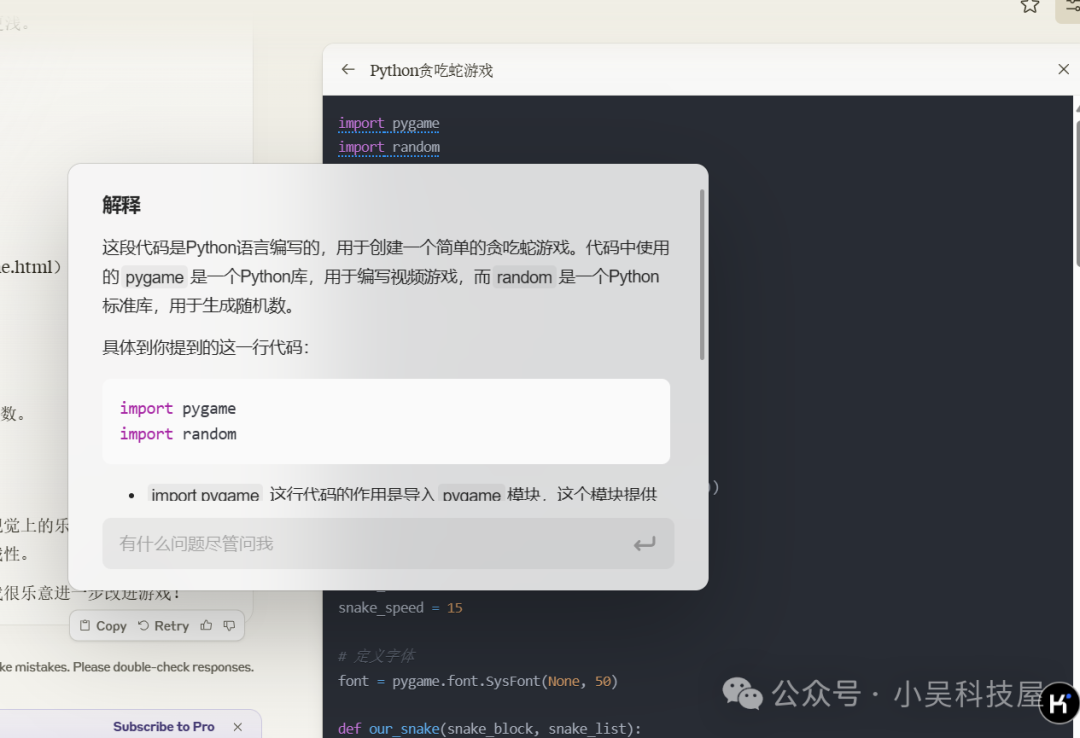Click the our_snake function definition line
The image size is (1080, 738).
[x=489, y=728]
